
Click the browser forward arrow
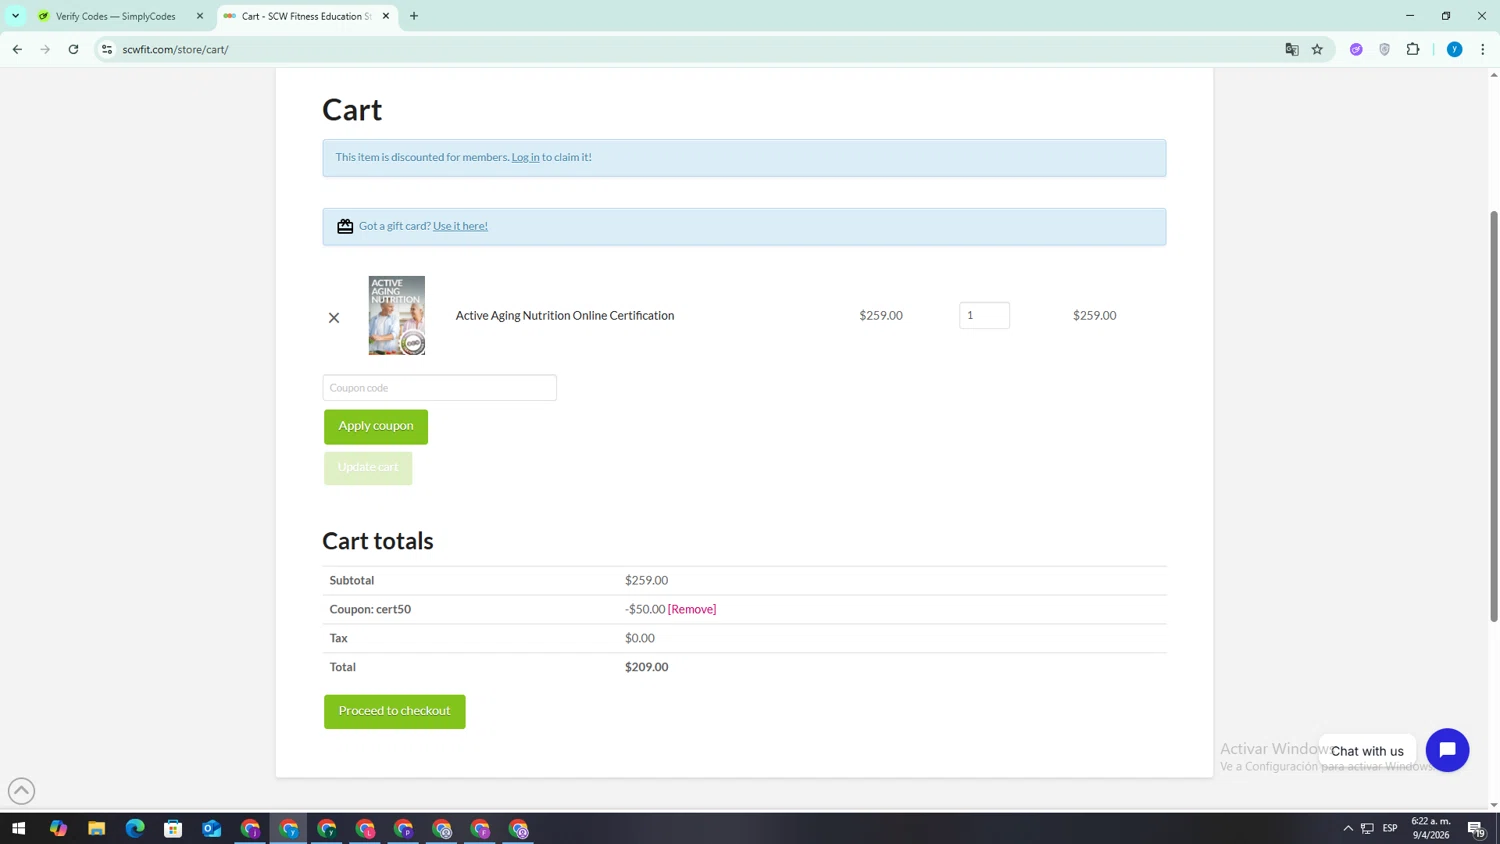45,49
